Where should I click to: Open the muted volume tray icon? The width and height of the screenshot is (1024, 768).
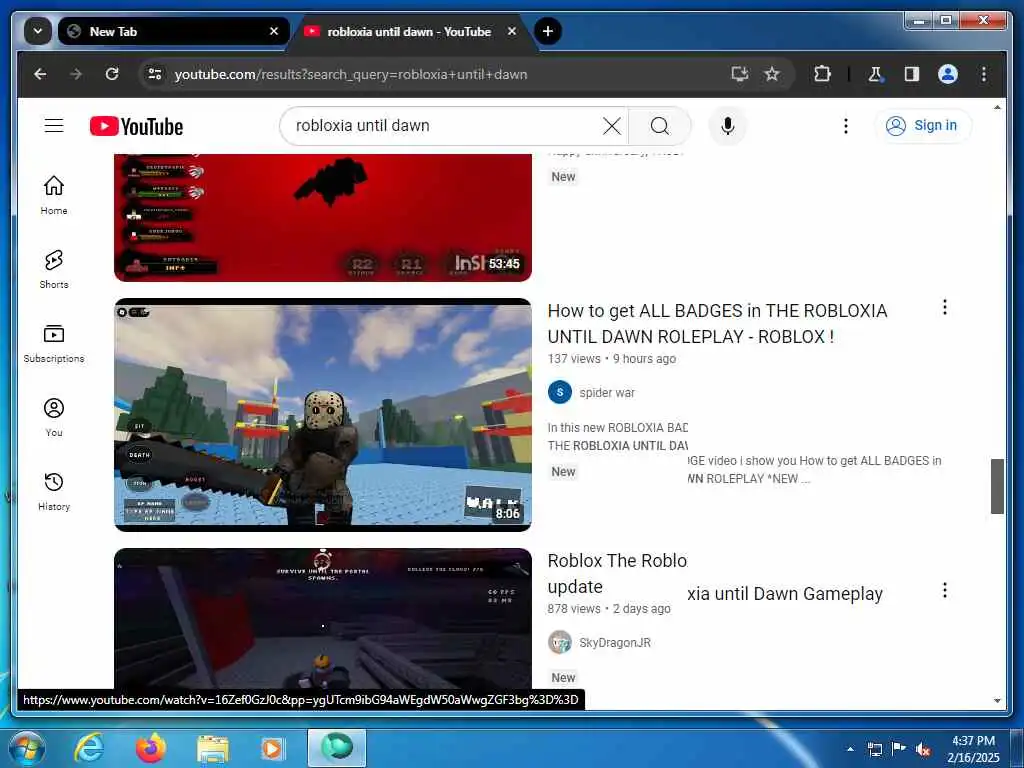[x=923, y=749]
